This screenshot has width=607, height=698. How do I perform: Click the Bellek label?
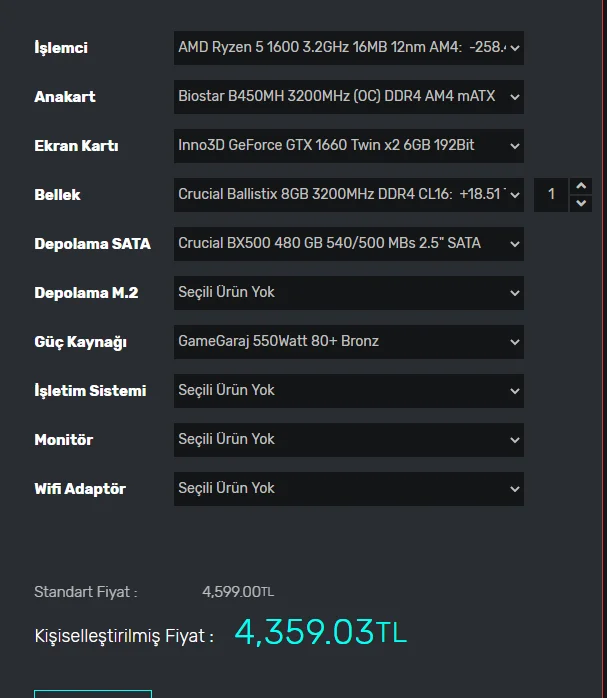pyautogui.click(x=57, y=195)
